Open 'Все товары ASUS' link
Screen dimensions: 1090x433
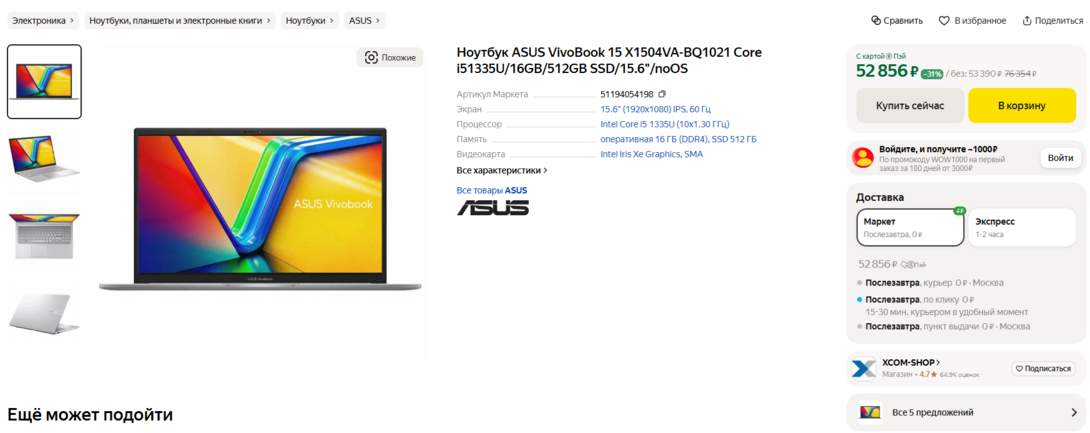pos(491,190)
